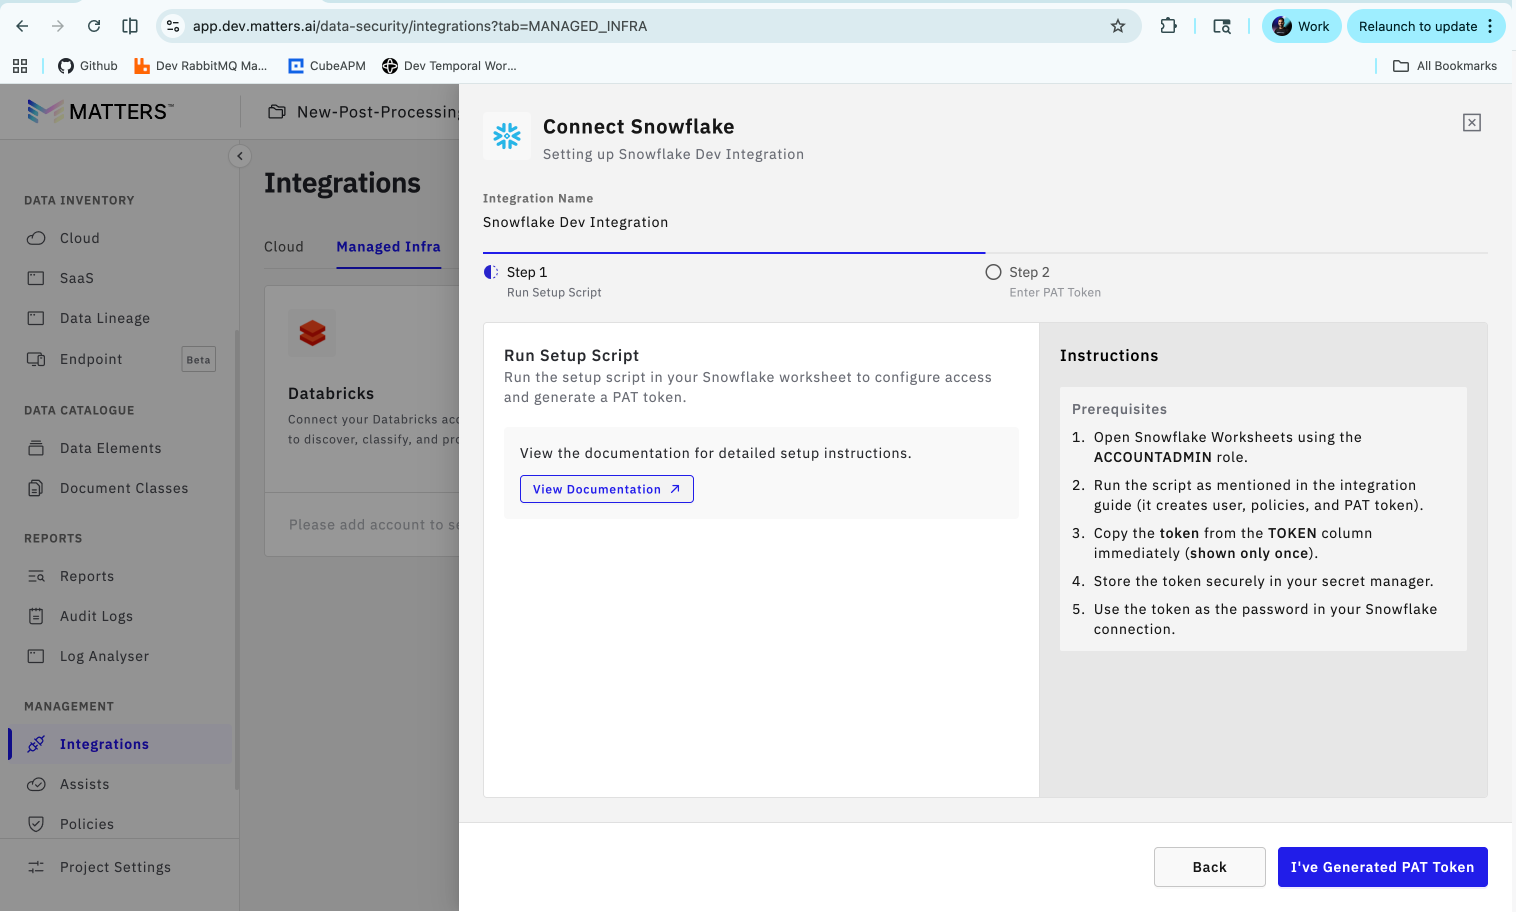1516x912 pixels.
Task: Switch to the Cloud integrations tab
Action: tap(284, 247)
